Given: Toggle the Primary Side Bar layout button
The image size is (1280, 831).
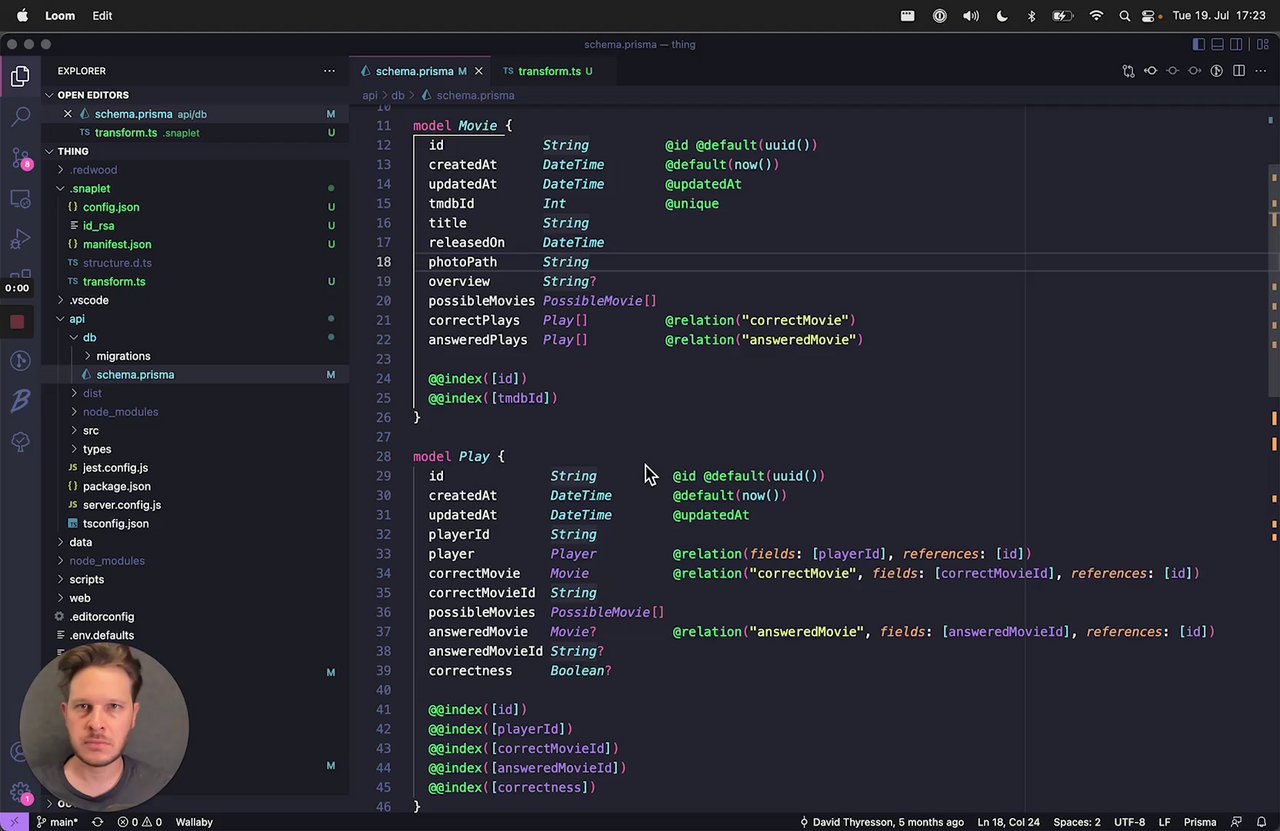Looking at the screenshot, I should [1198, 44].
